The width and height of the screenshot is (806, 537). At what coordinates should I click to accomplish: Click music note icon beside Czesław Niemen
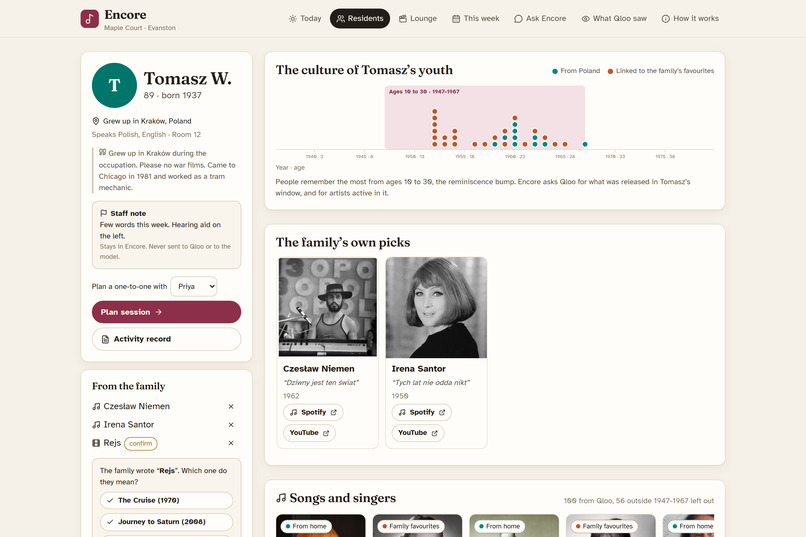tap(96, 406)
